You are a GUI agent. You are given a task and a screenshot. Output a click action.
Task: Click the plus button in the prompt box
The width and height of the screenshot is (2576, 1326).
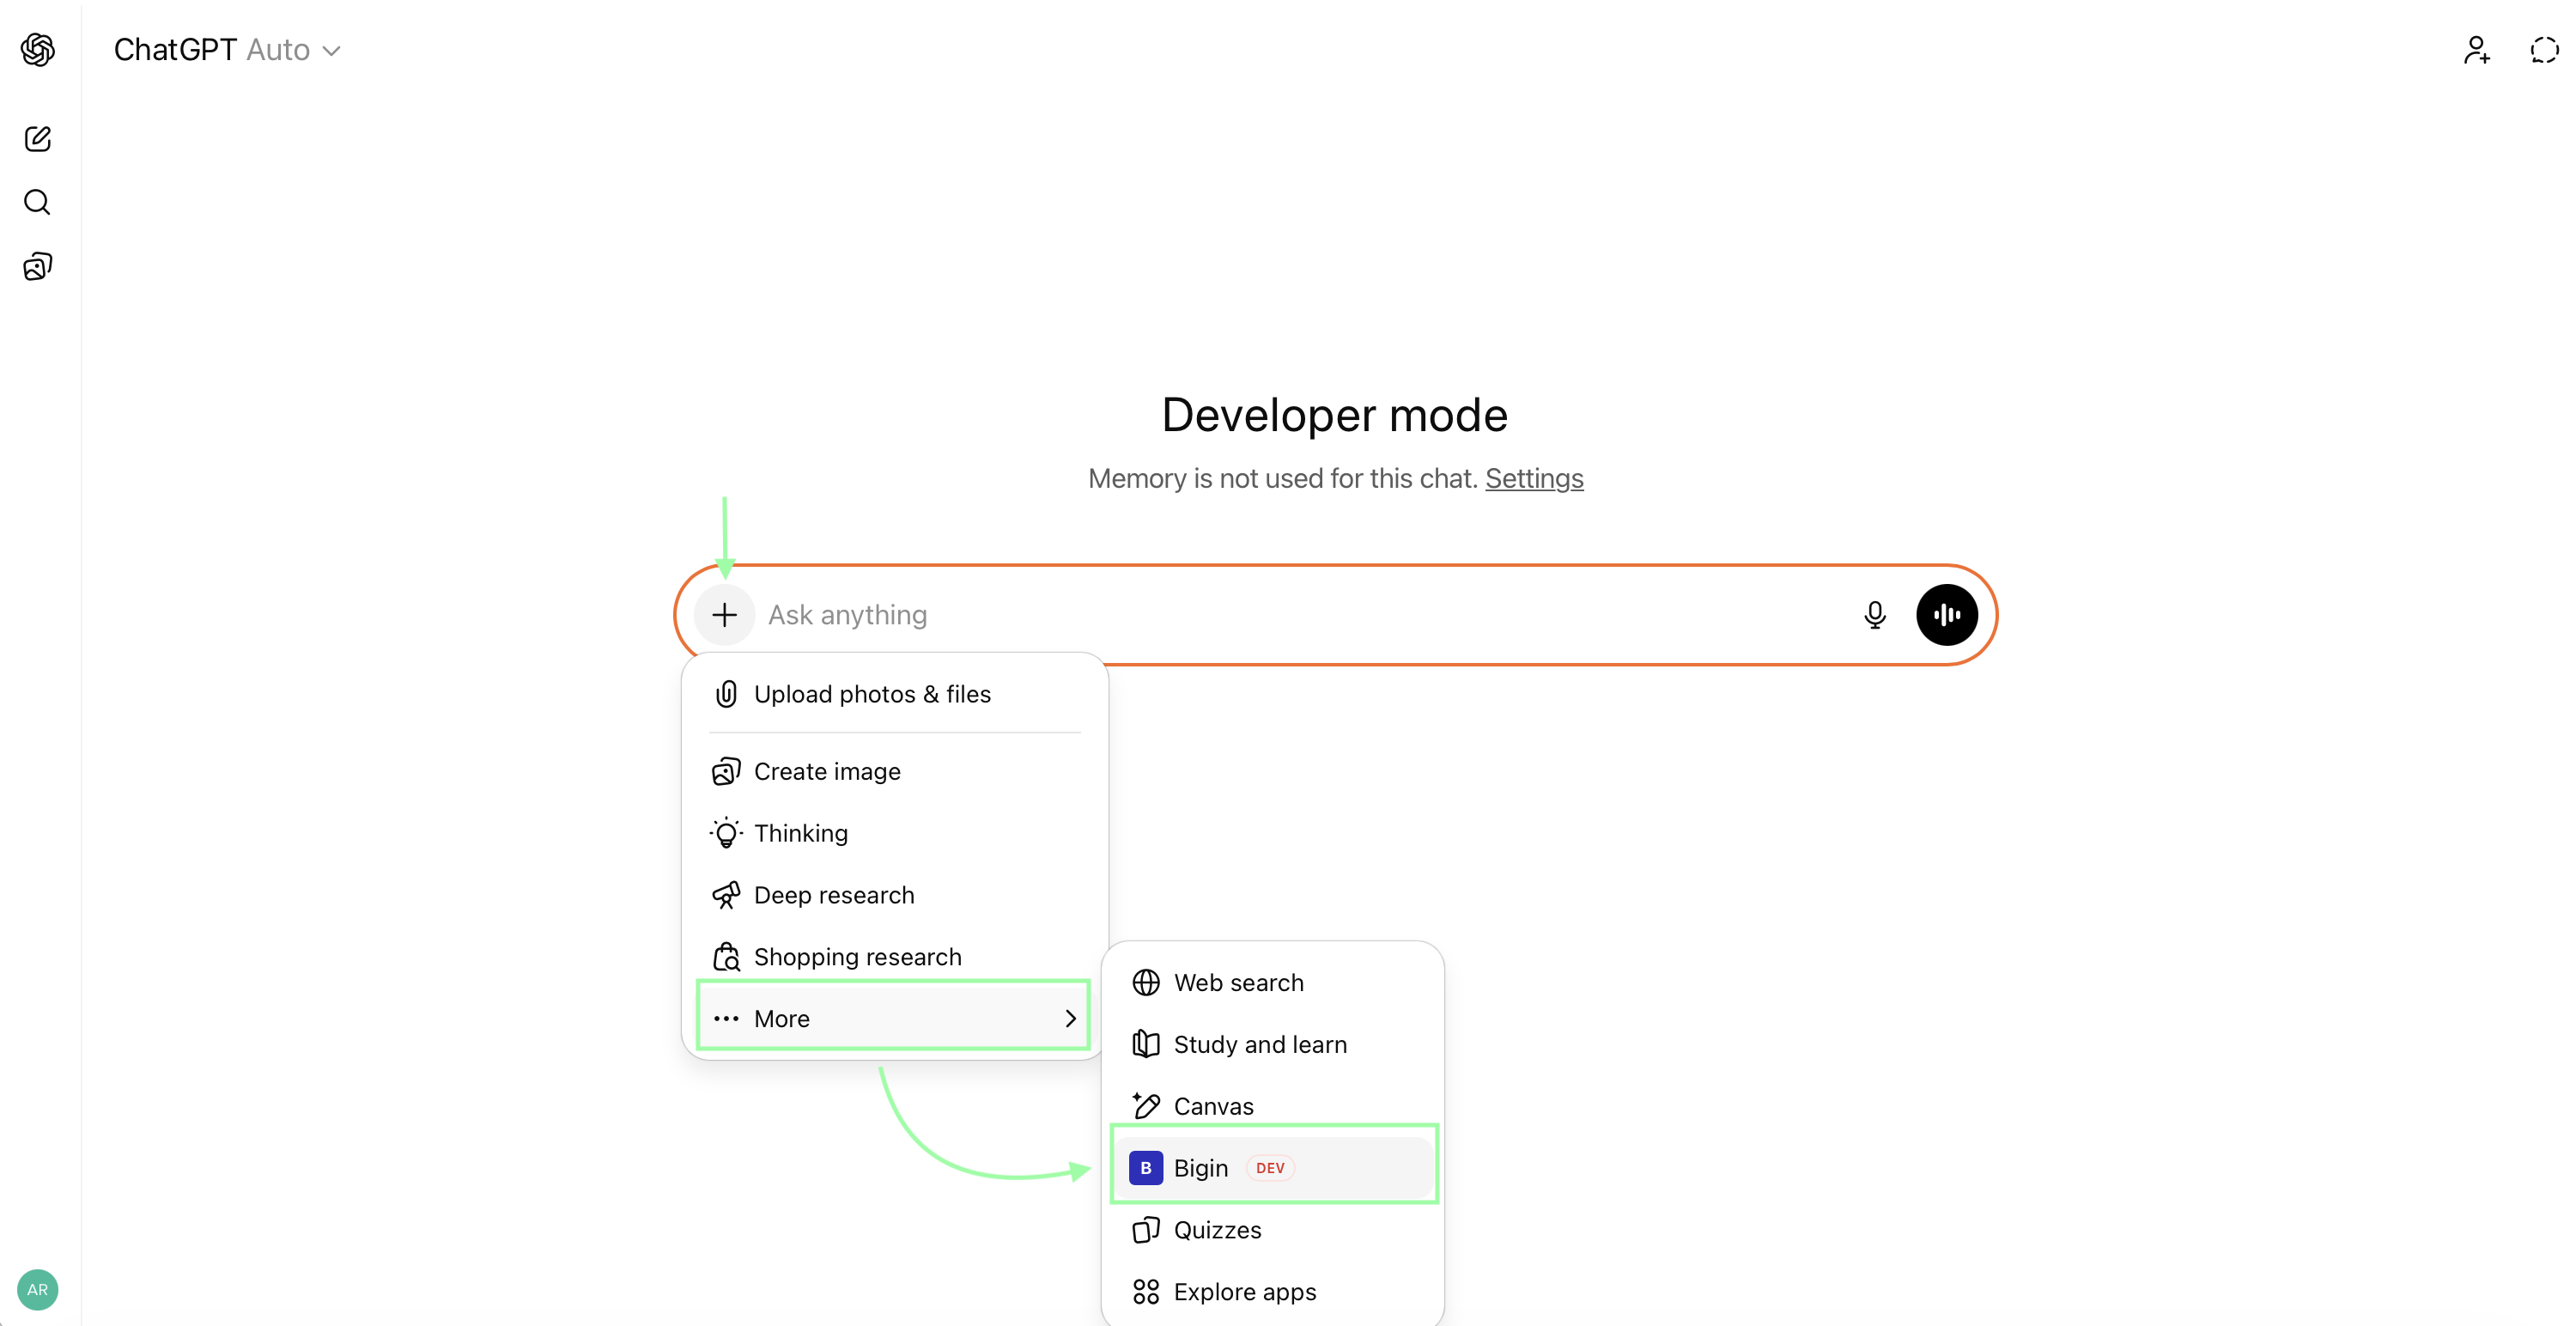click(725, 614)
